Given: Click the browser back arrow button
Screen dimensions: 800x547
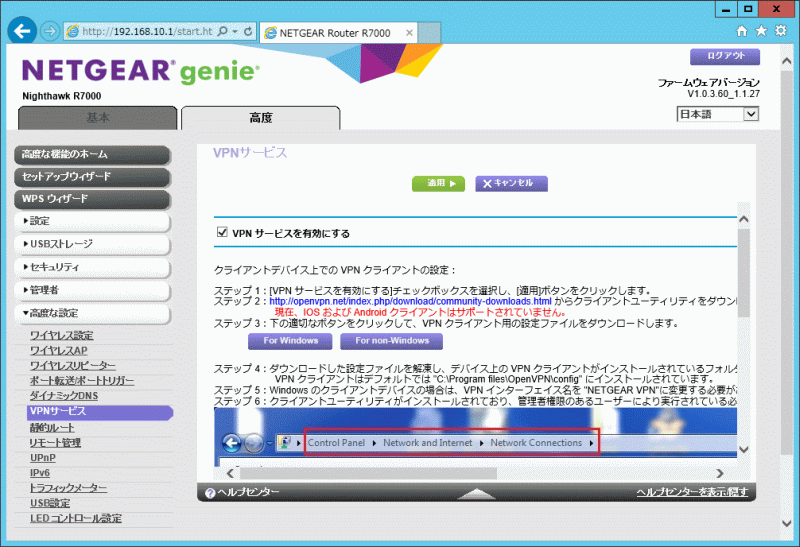Looking at the screenshot, I should pyautogui.click(x=21, y=31).
